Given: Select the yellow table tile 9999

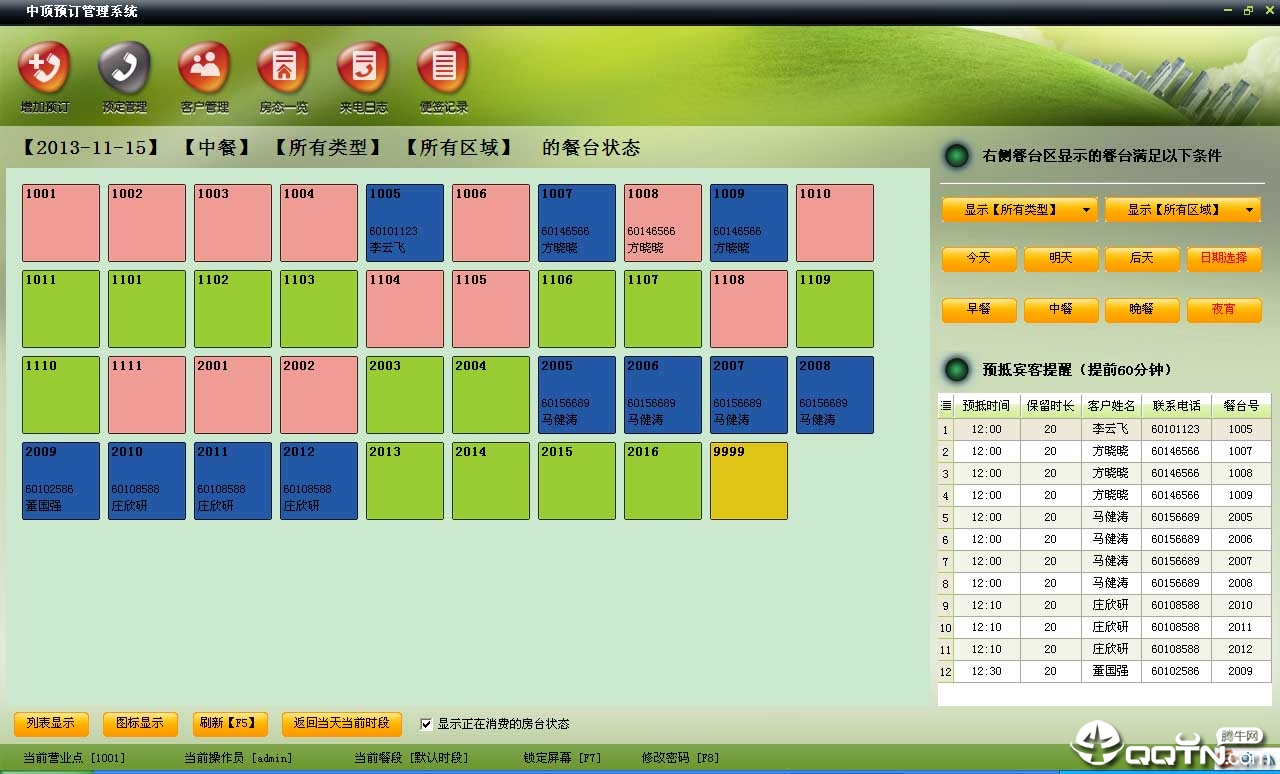Looking at the screenshot, I should pyautogui.click(x=748, y=481).
